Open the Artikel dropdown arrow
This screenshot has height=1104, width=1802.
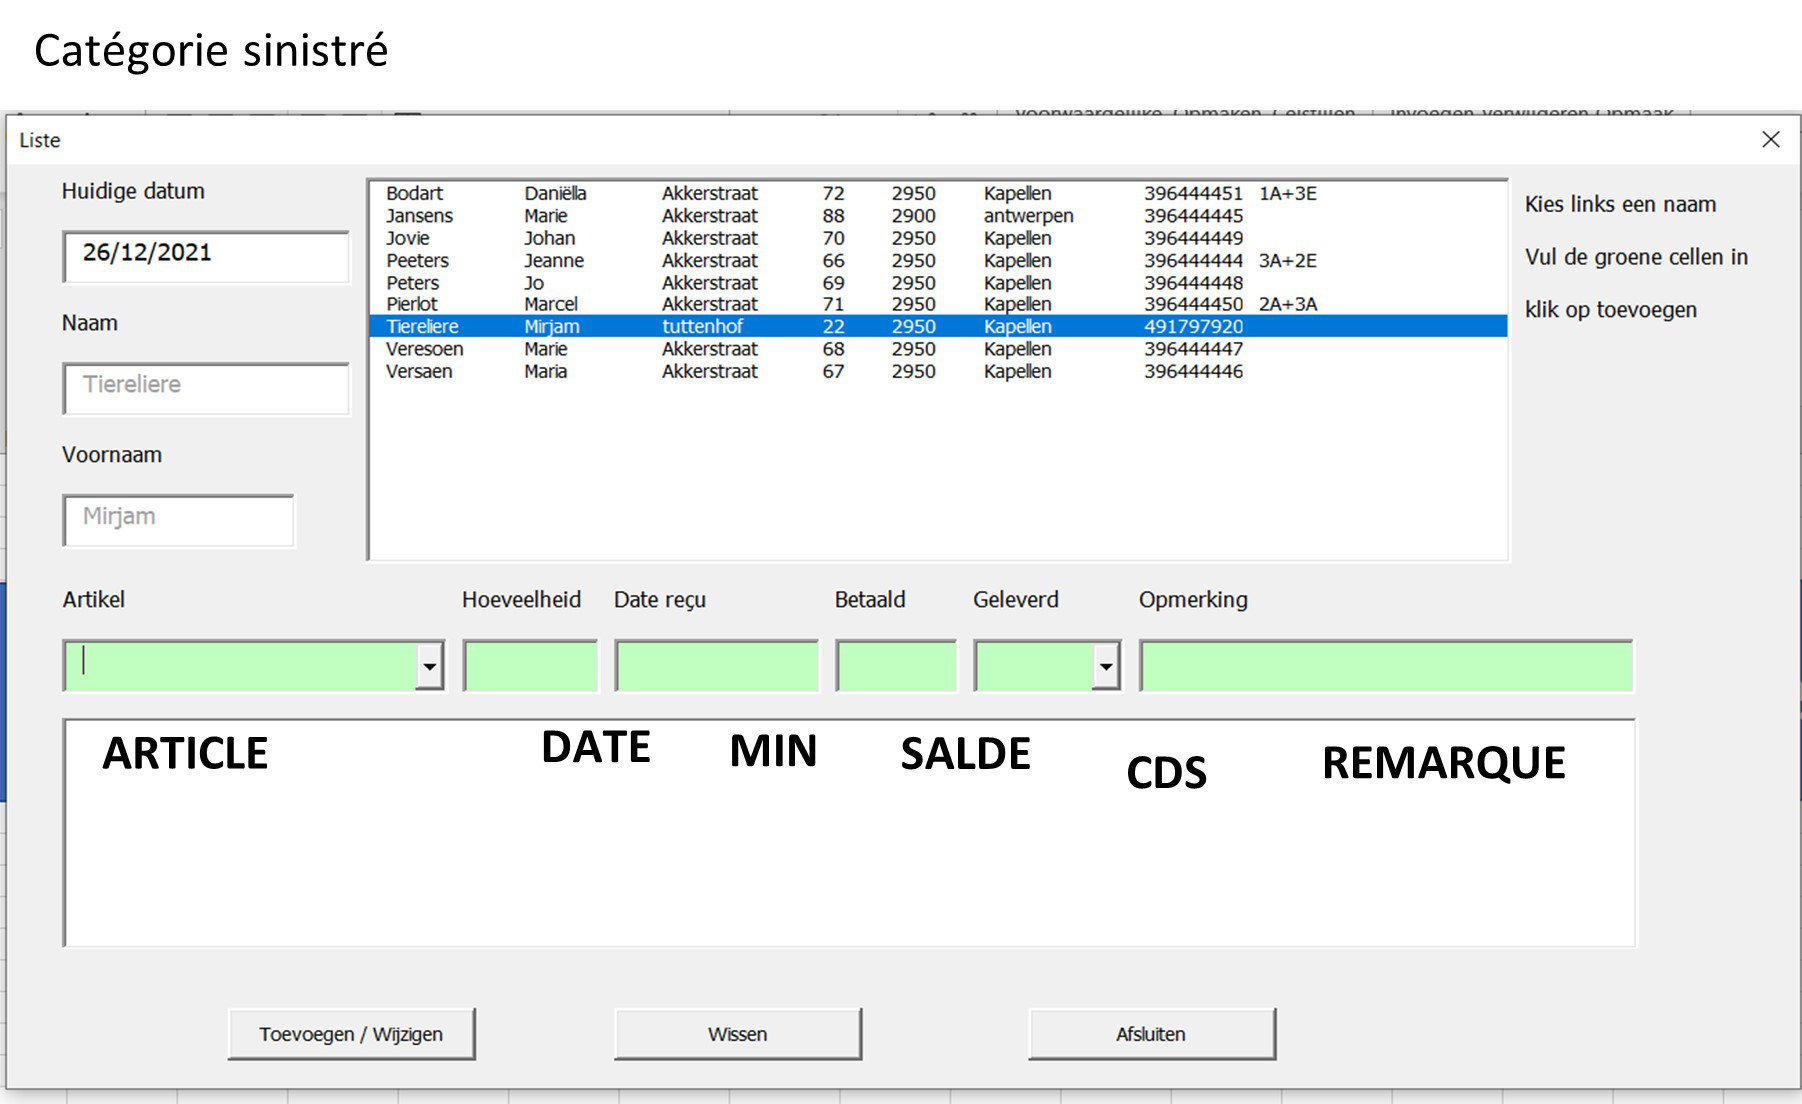430,666
